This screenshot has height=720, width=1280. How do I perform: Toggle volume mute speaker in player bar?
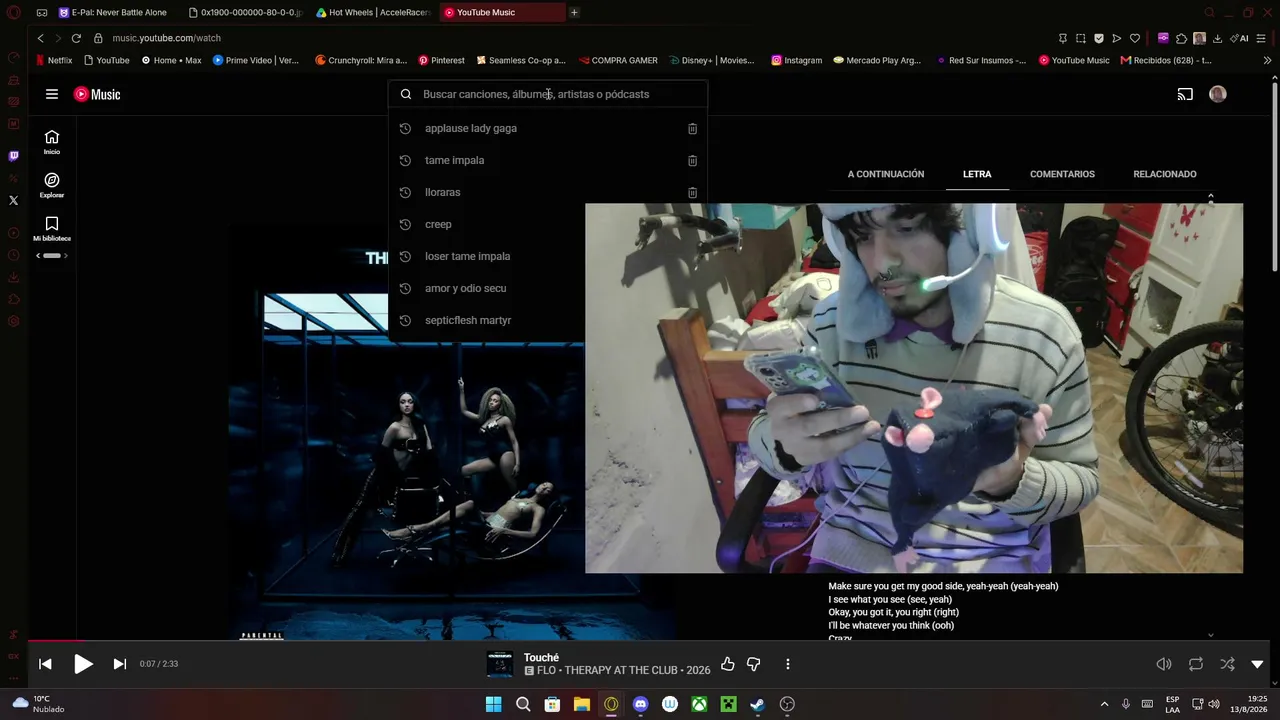[1164, 664]
